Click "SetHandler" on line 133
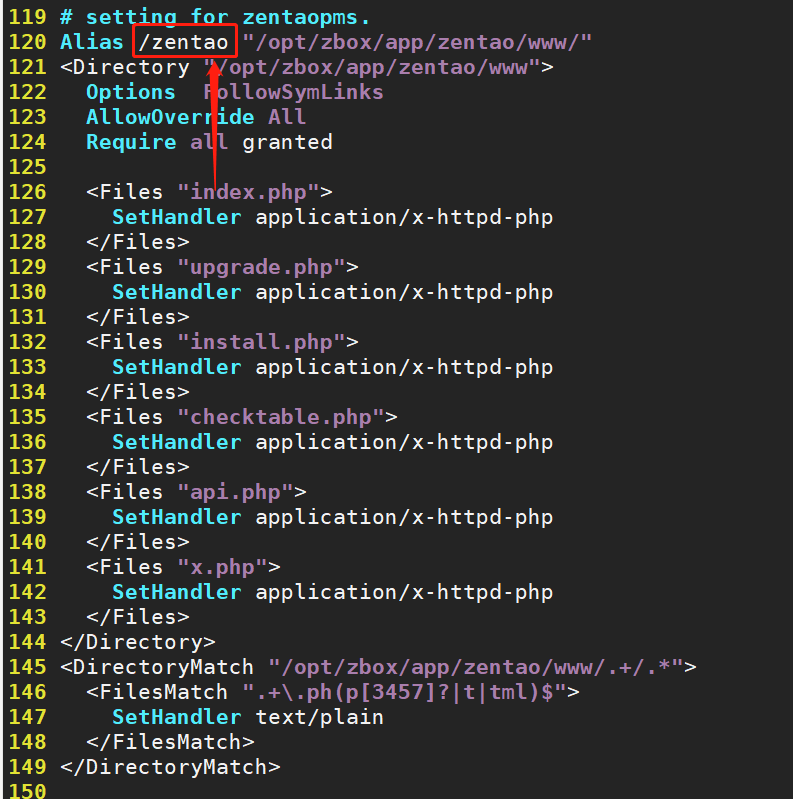 pyautogui.click(x=176, y=366)
